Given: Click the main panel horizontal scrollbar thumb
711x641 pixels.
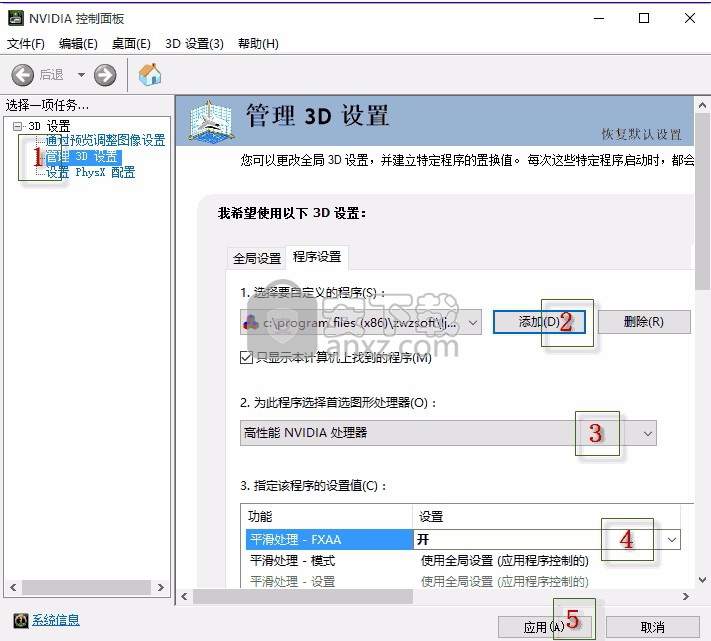Looking at the screenshot, I should [303, 597].
